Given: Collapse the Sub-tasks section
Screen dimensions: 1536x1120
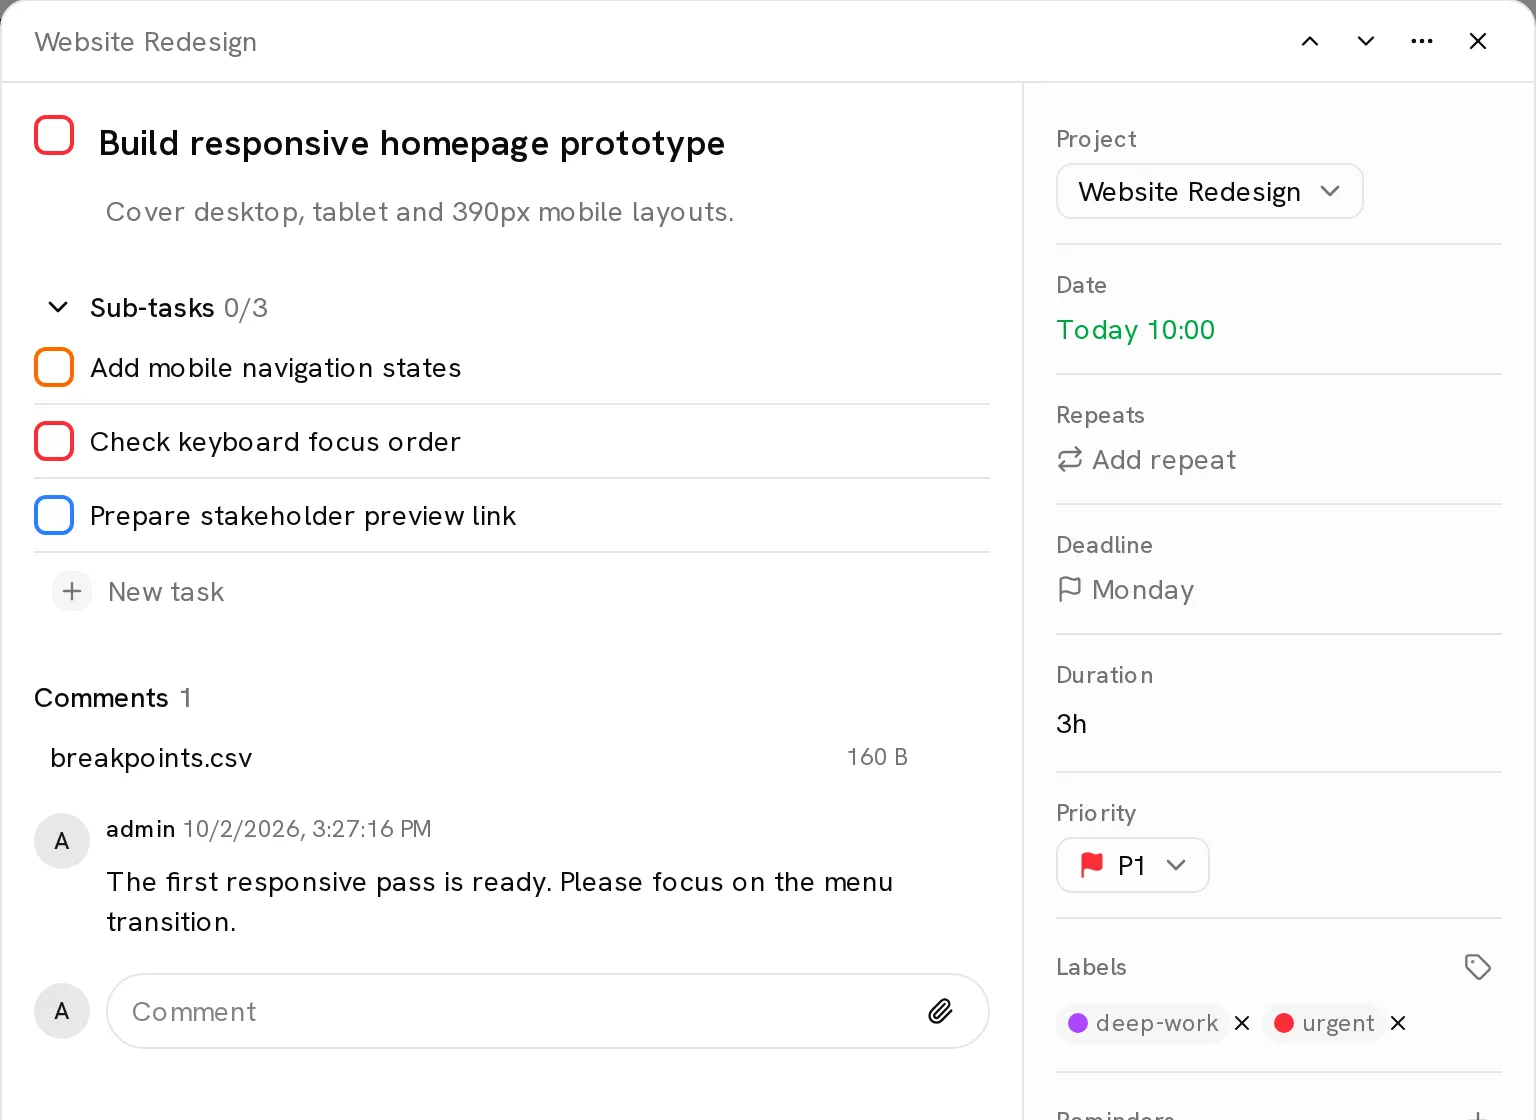Looking at the screenshot, I should click(x=58, y=307).
